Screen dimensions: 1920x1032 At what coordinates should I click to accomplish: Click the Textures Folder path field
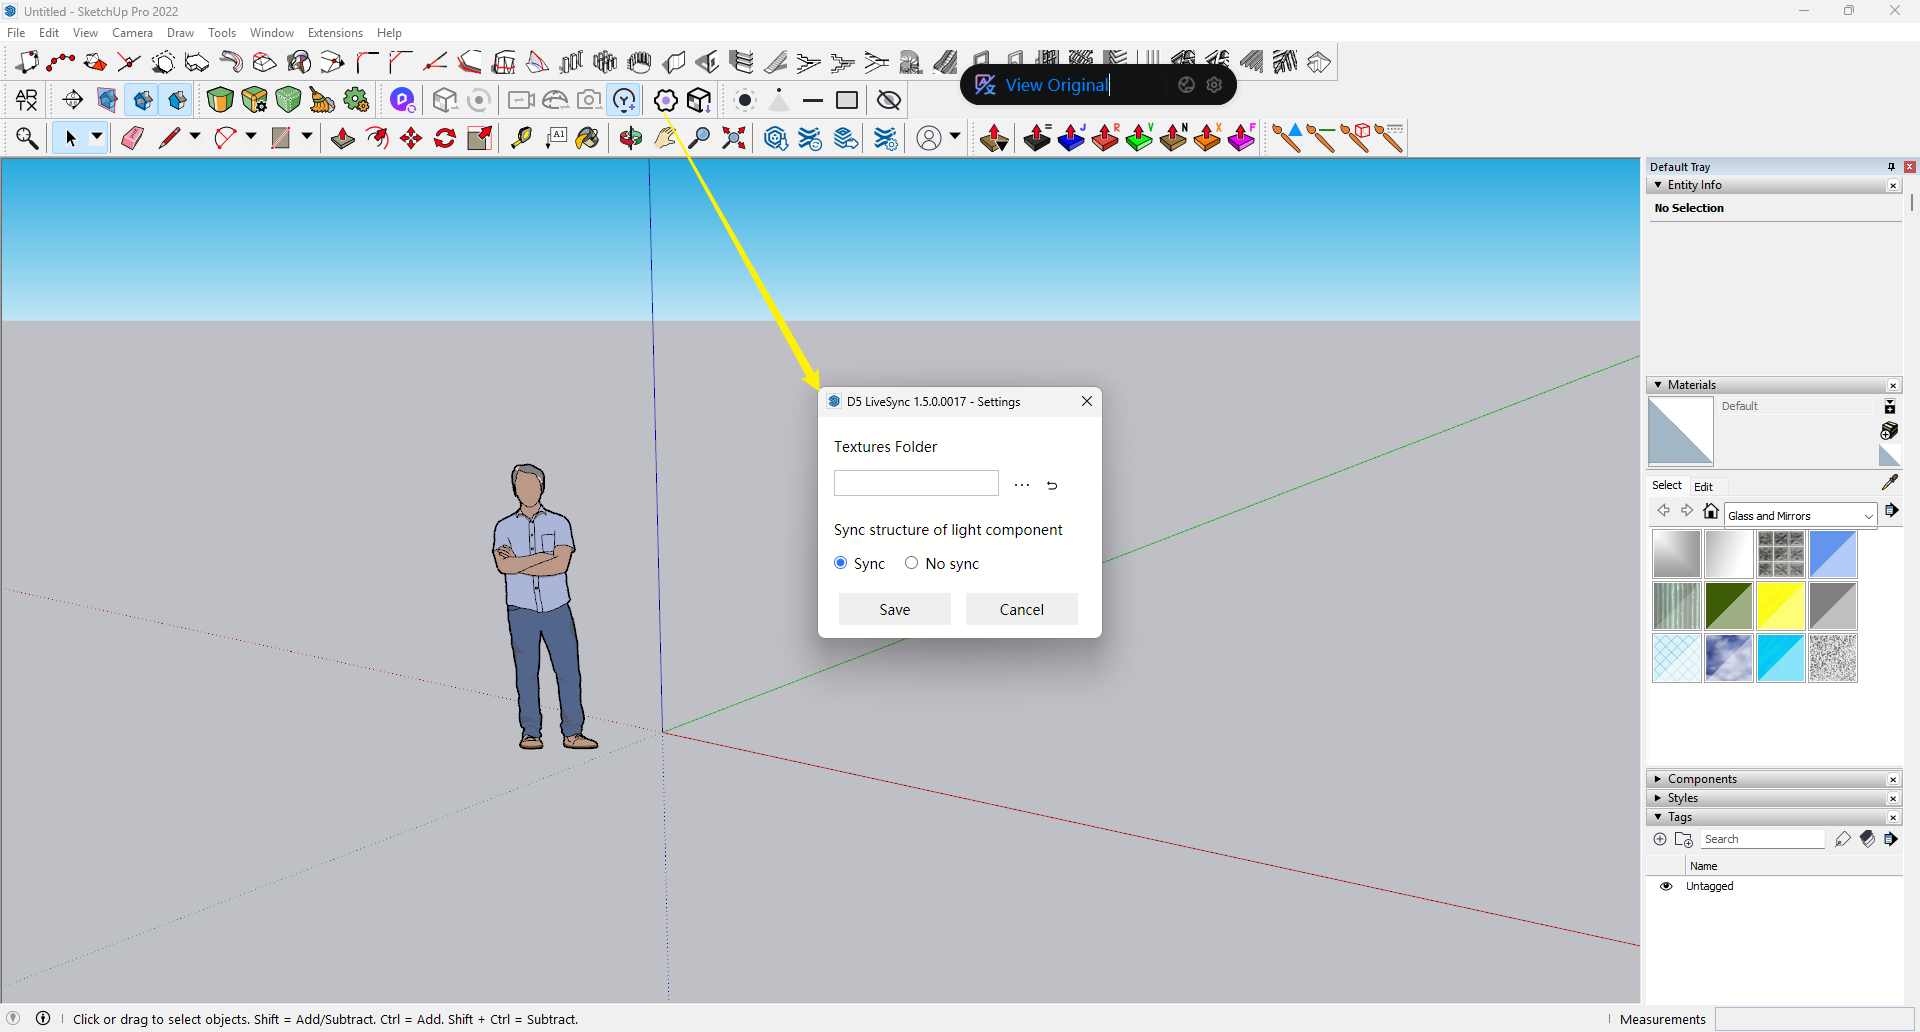pyautogui.click(x=916, y=483)
